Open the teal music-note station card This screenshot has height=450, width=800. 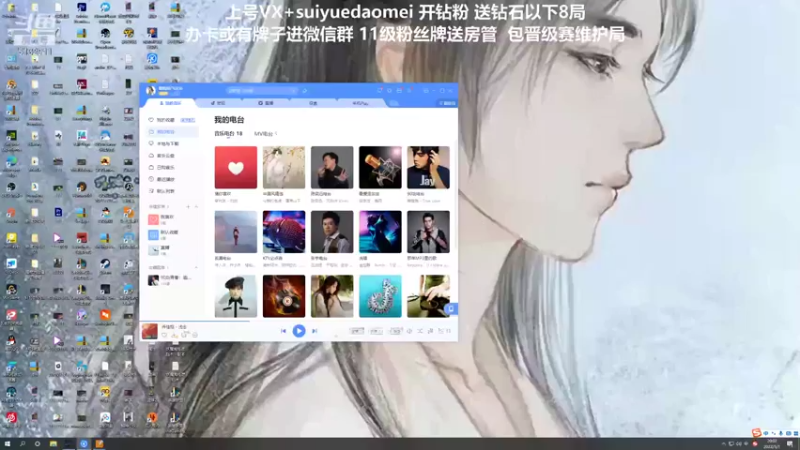(x=380, y=296)
